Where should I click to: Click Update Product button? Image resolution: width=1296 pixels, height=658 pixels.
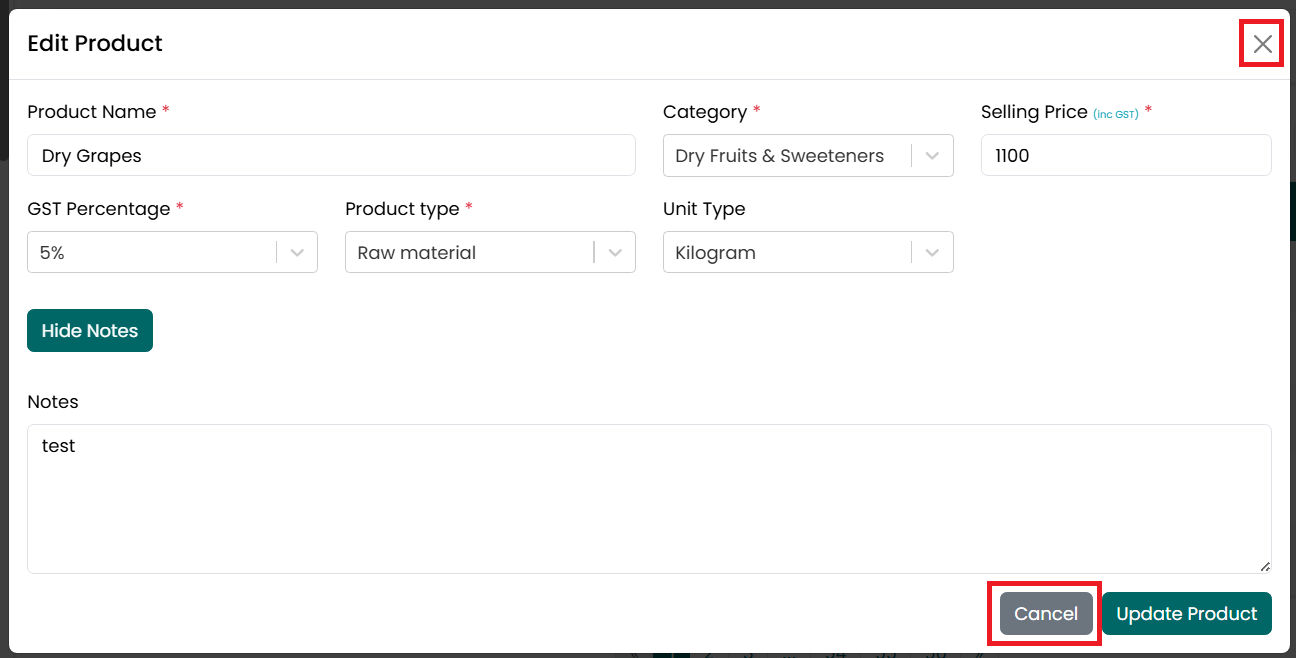(1187, 614)
